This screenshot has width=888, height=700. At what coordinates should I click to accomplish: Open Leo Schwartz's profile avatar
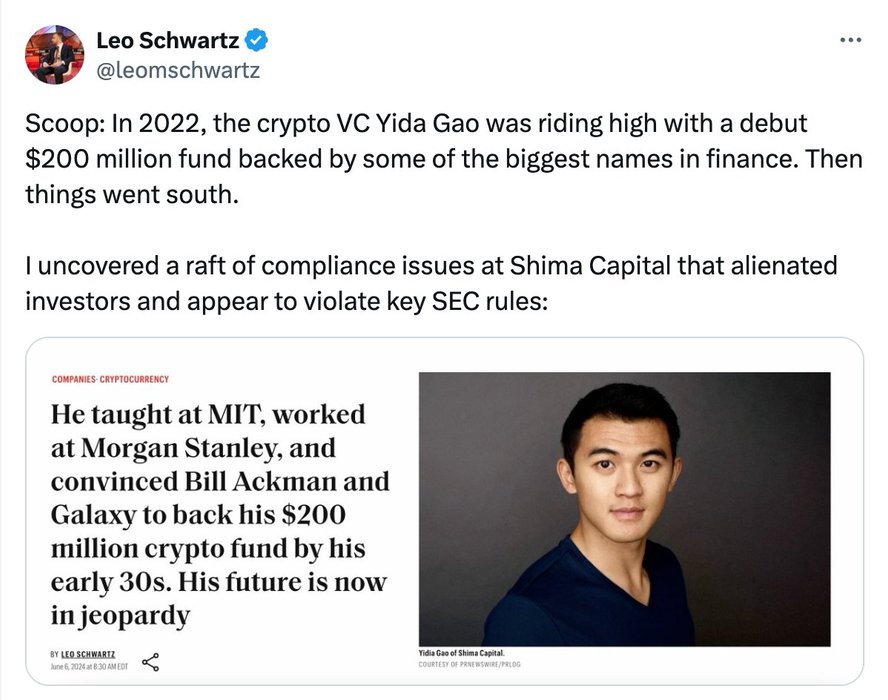[x=54, y=54]
